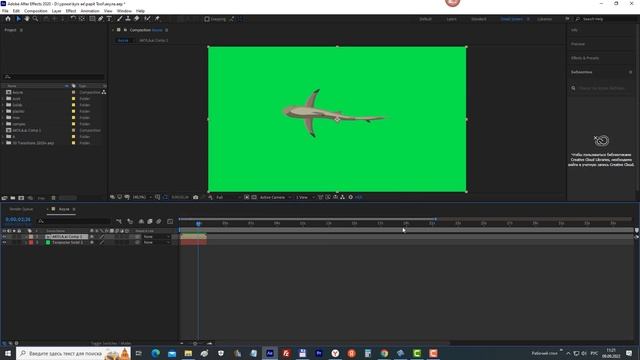Select the Hand tool

coord(27,19)
